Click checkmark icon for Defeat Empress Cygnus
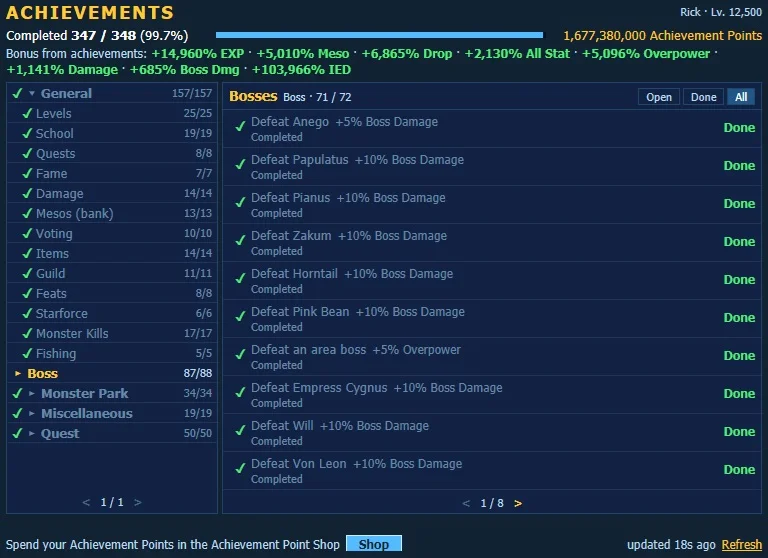This screenshot has width=768, height=558. coord(240,392)
